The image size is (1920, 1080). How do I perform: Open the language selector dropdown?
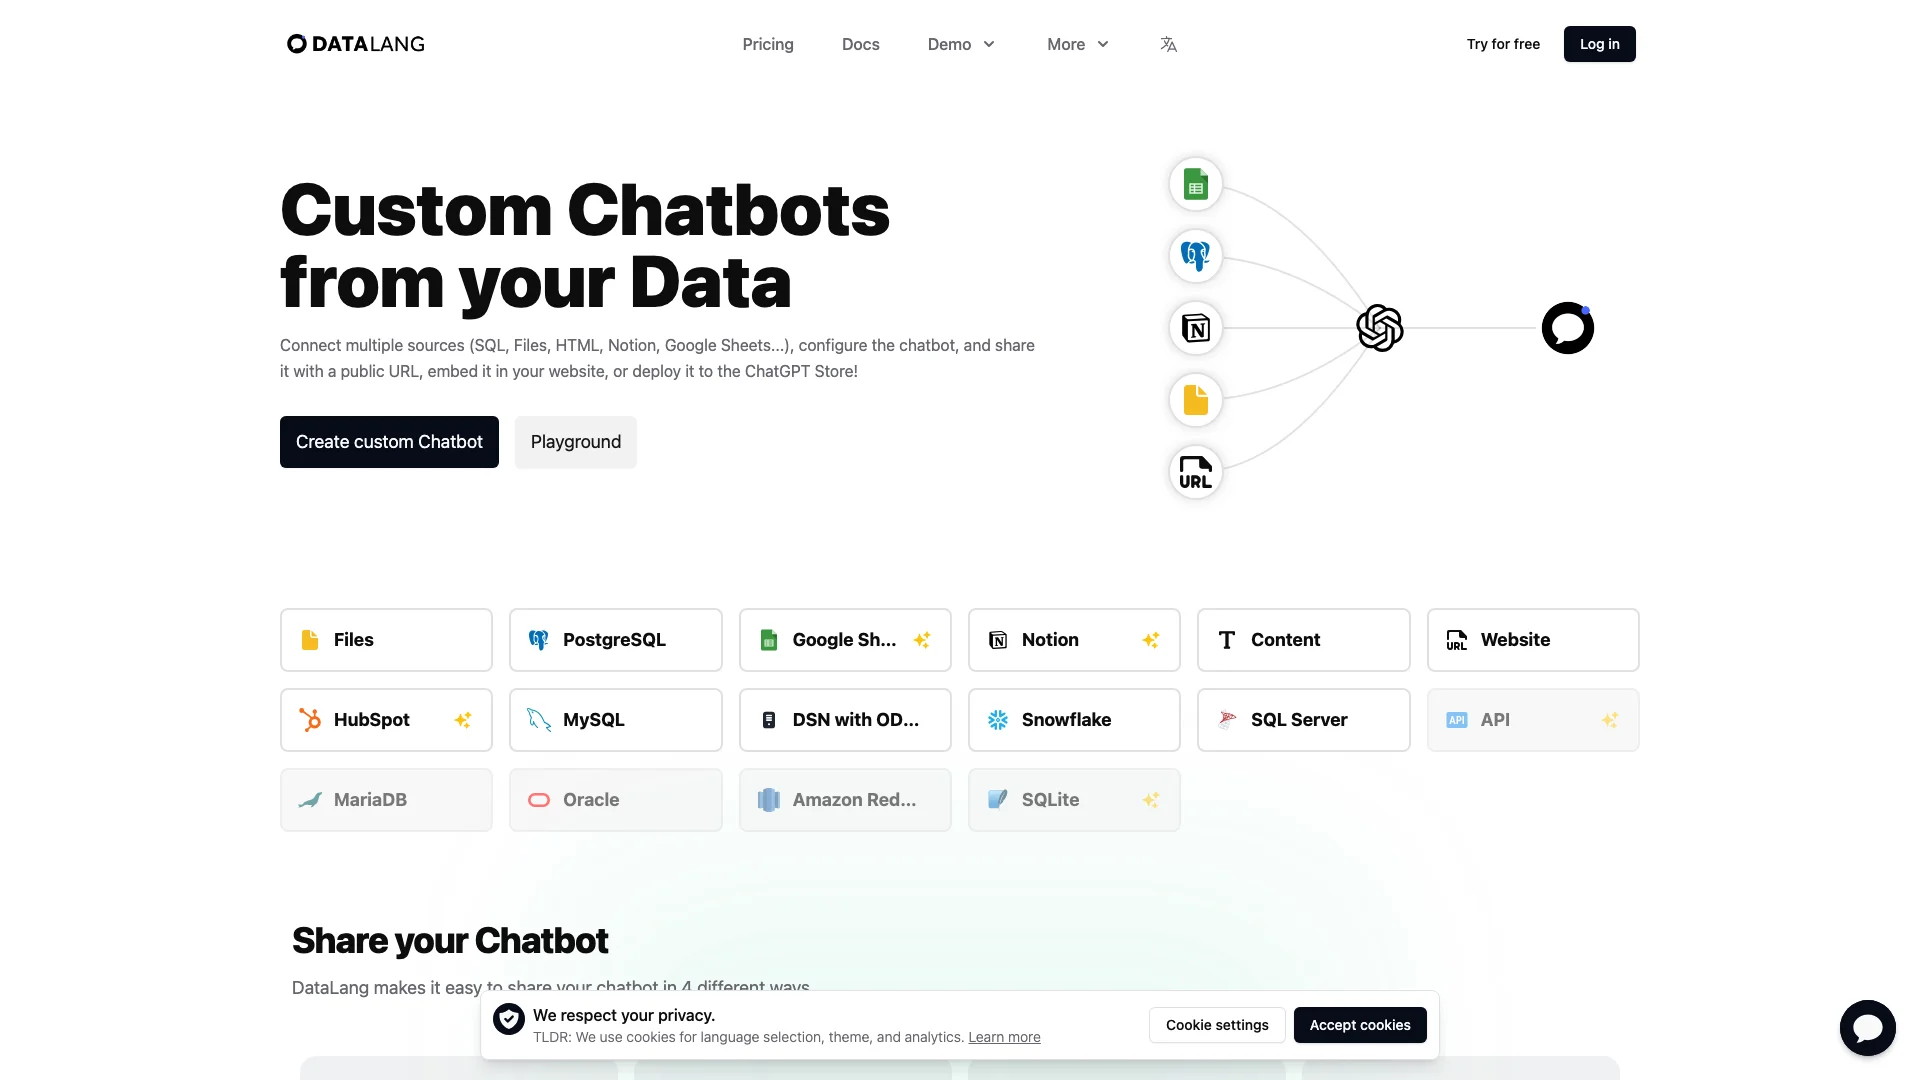[1168, 44]
